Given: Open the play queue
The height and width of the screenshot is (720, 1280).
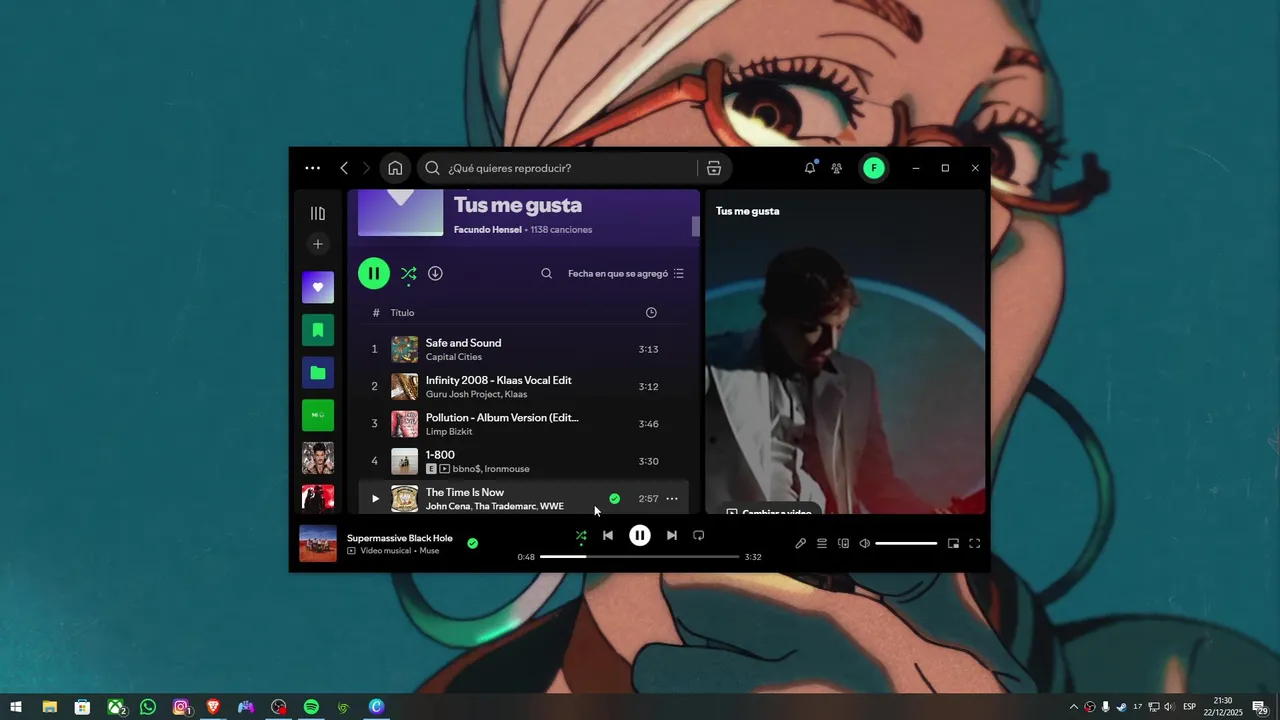Looking at the screenshot, I should tap(822, 543).
